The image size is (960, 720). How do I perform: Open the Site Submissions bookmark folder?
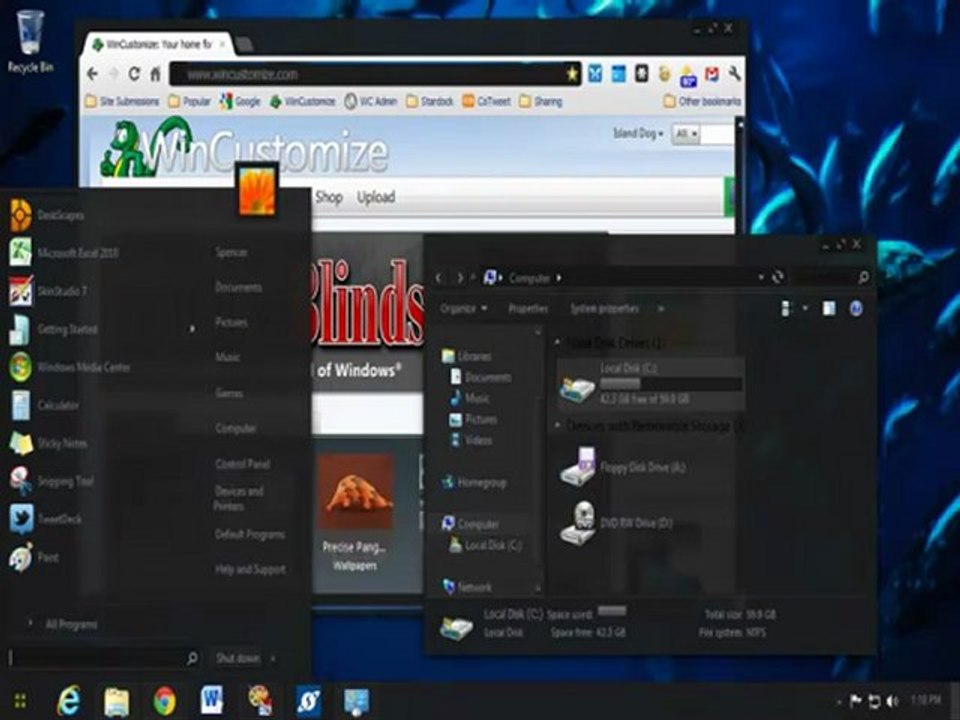122,101
